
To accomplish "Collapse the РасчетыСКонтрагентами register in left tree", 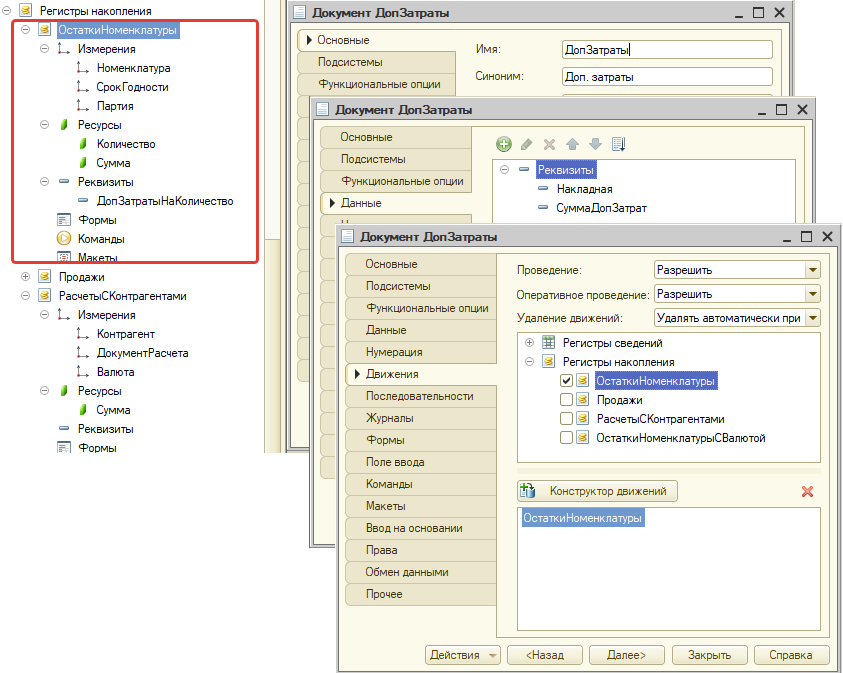I will pos(25,296).
